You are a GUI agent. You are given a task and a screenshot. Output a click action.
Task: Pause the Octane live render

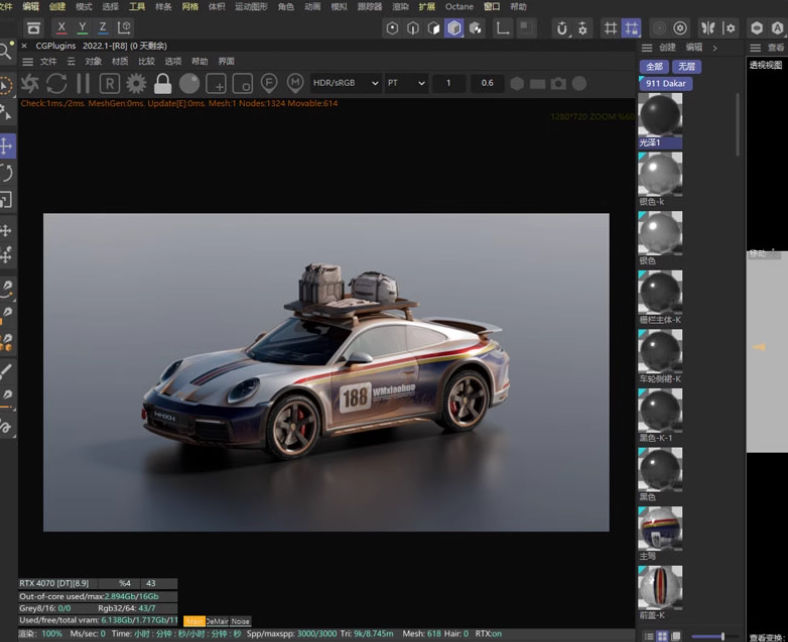[83, 83]
